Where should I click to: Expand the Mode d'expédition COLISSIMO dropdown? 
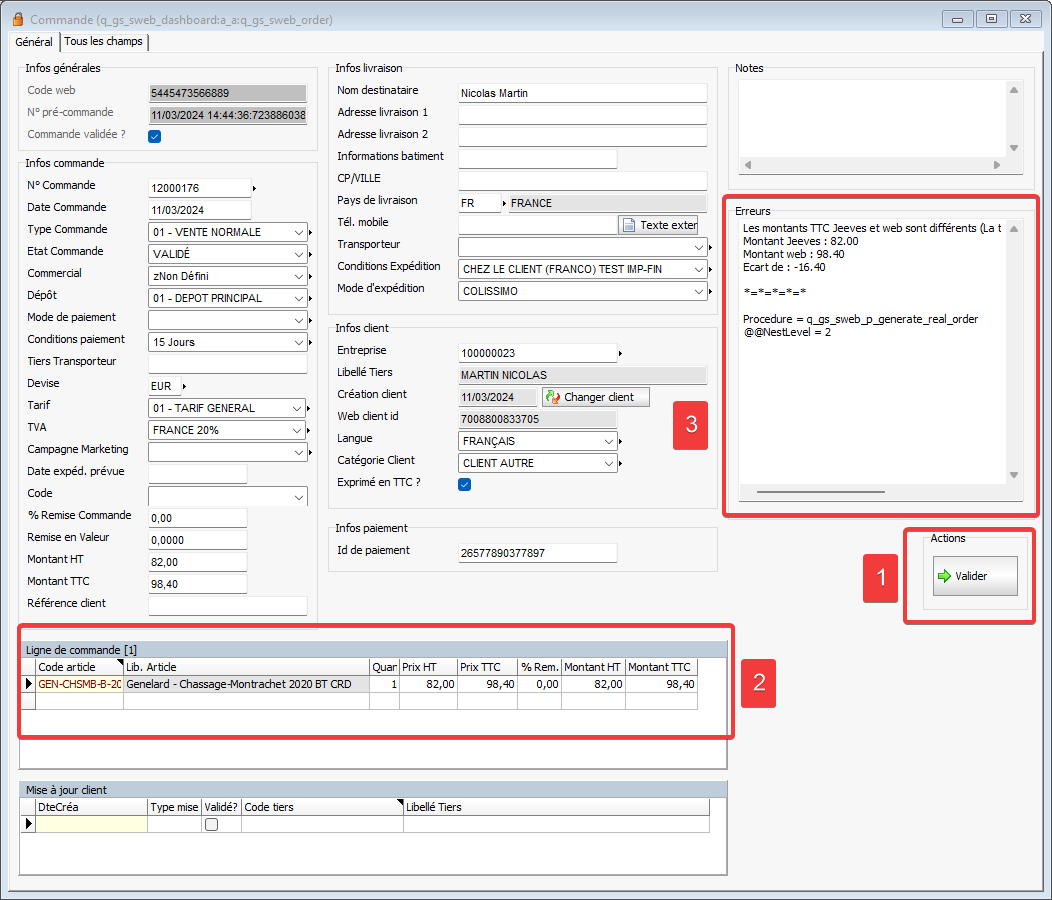click(x=698, y=291)
